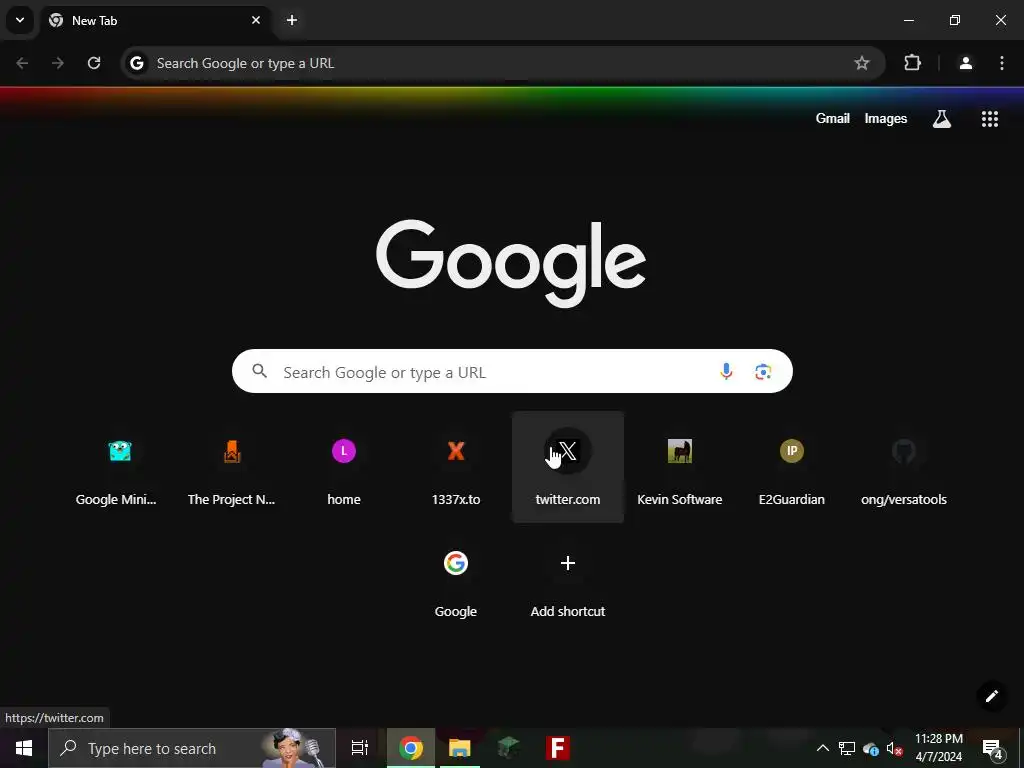
Task: Open Chrome three-dot menu
Action: pos(1002,63)
